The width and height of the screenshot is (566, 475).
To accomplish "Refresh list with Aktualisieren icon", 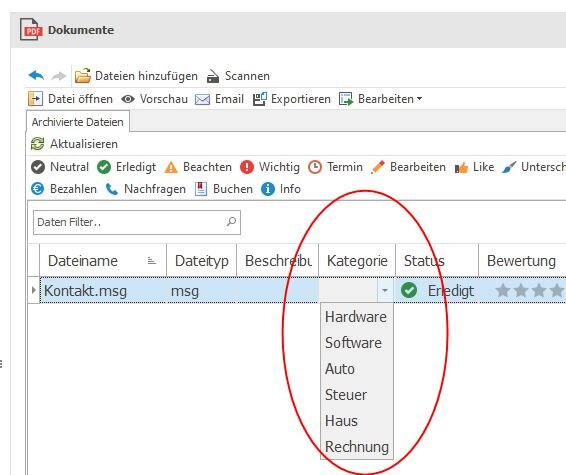I will tap(38, 144).
